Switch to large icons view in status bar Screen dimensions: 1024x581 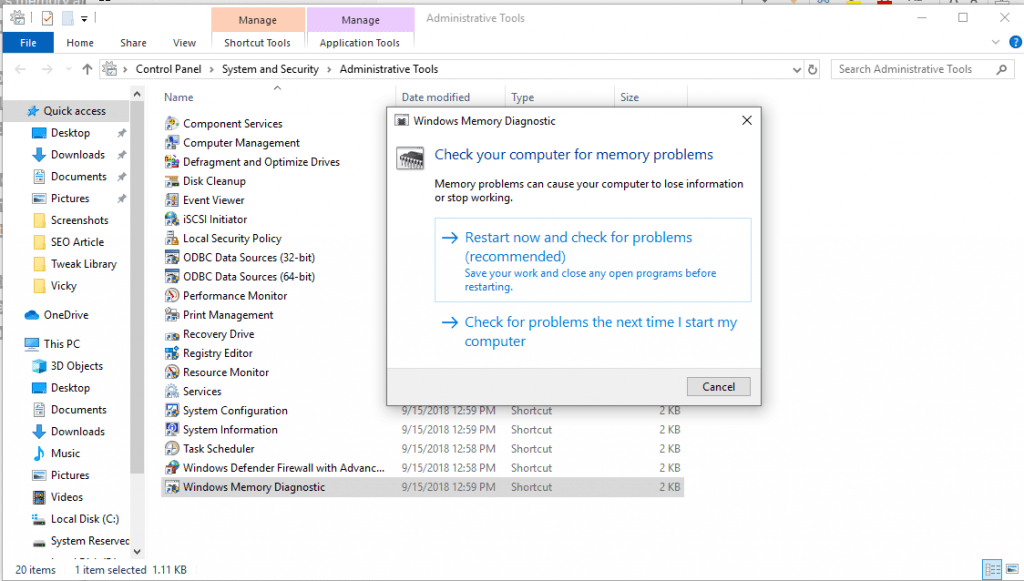click(x=1011, y=569)
